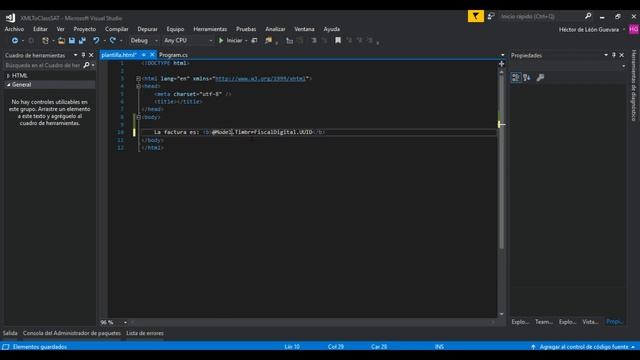Viewport: 640px width, 360px height.
Task: Collapse the body tag code region
Action: click(138, 117)
